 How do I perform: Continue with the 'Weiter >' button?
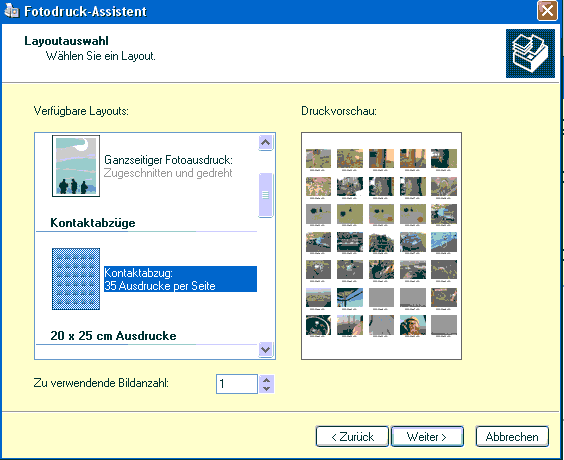point(427,437)
